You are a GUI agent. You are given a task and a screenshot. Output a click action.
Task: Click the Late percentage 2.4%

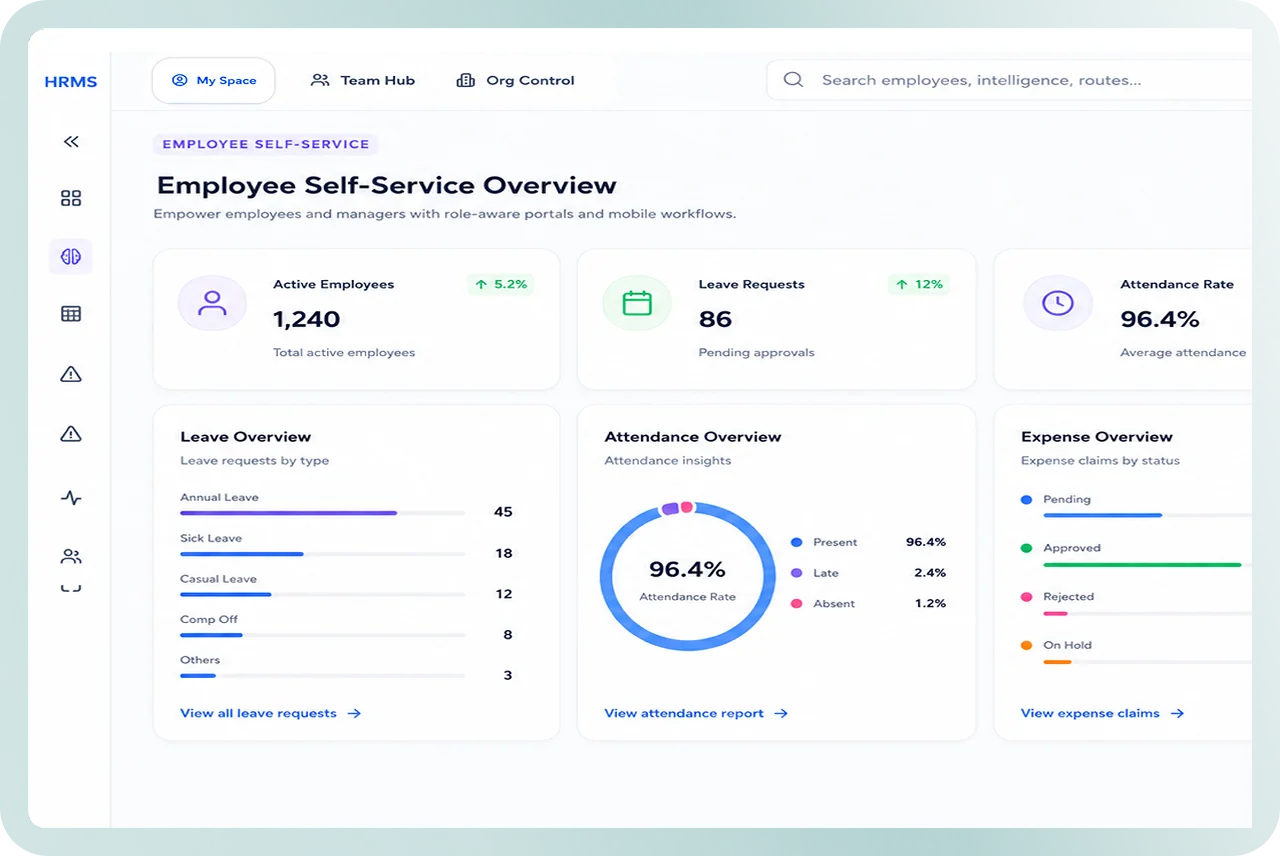pos(930,573)
